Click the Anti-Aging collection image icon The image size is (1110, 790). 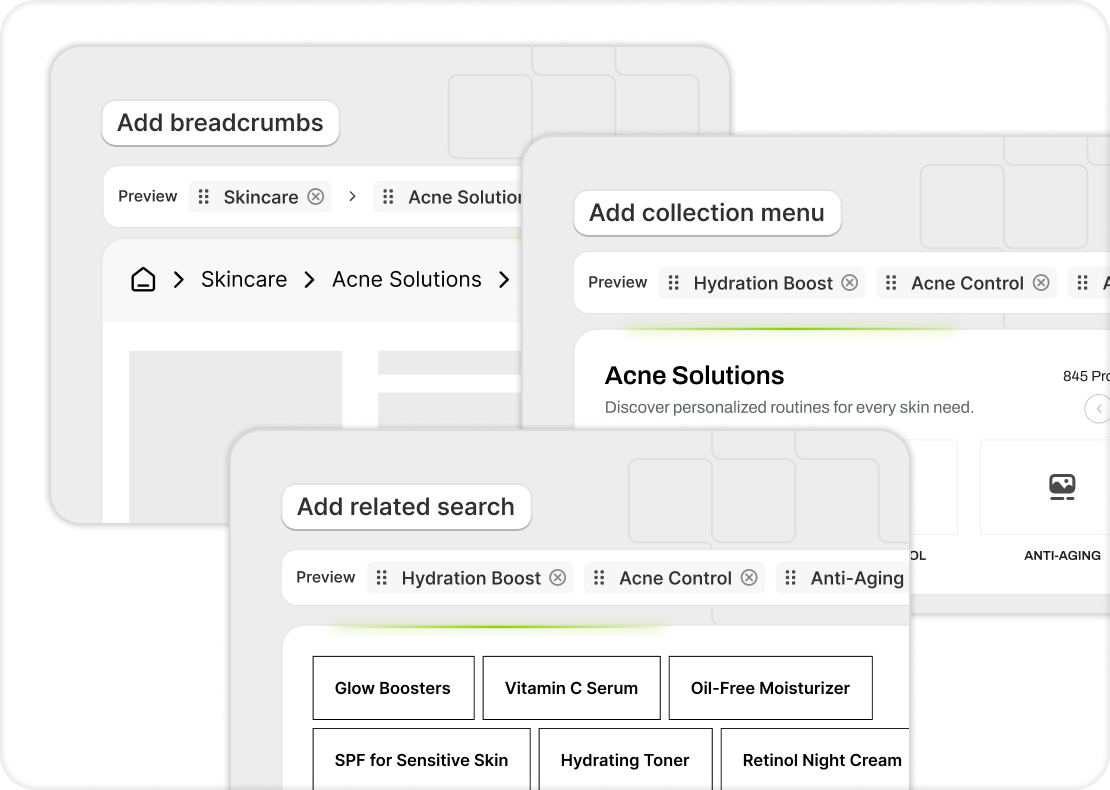[1062, 487]
